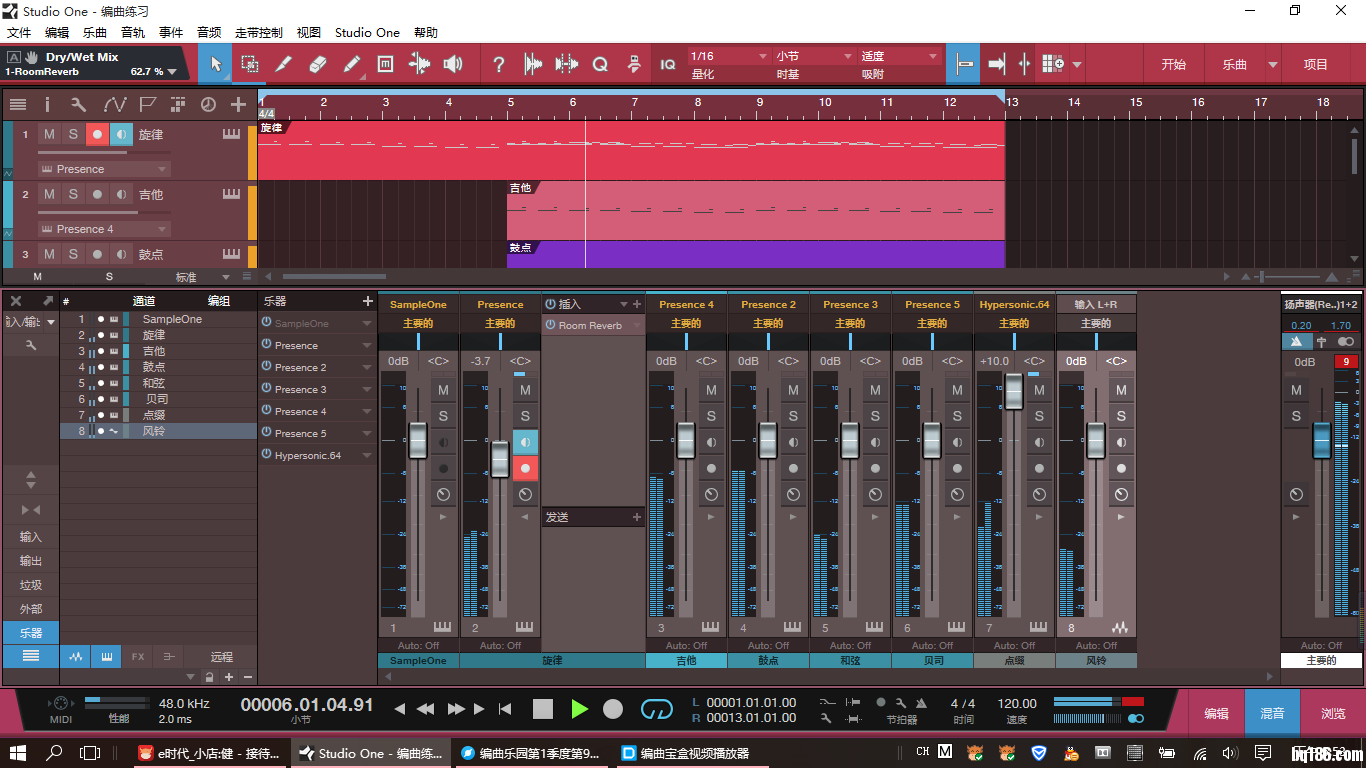Open the 音轨 menu
The height and width of the screenshot is (768, 1366).
click(x=133, y=32)
